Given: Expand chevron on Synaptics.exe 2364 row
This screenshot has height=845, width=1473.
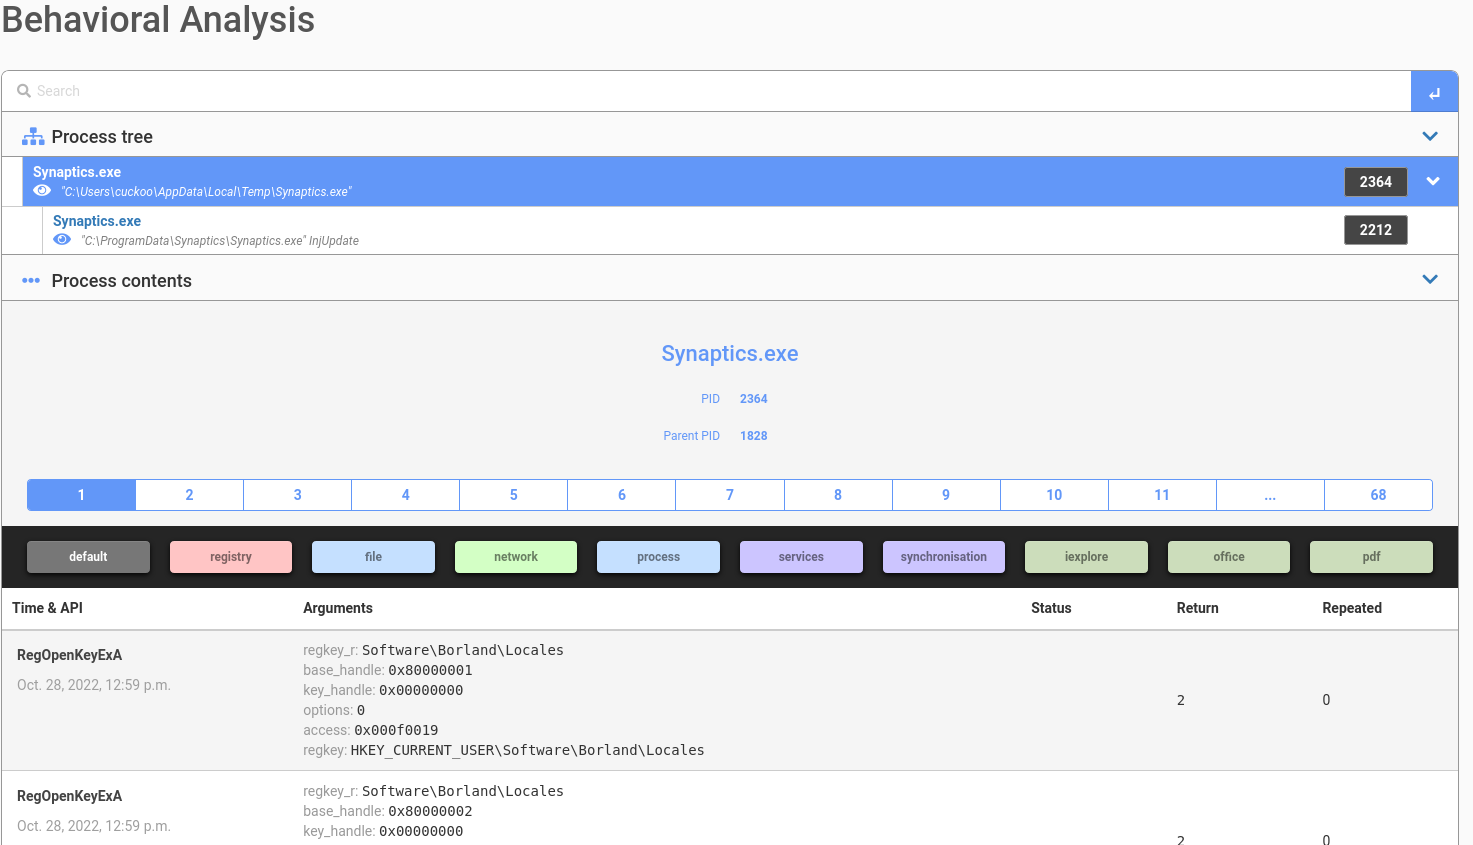Looking at the screenshot, I should tap(1433, 181).
